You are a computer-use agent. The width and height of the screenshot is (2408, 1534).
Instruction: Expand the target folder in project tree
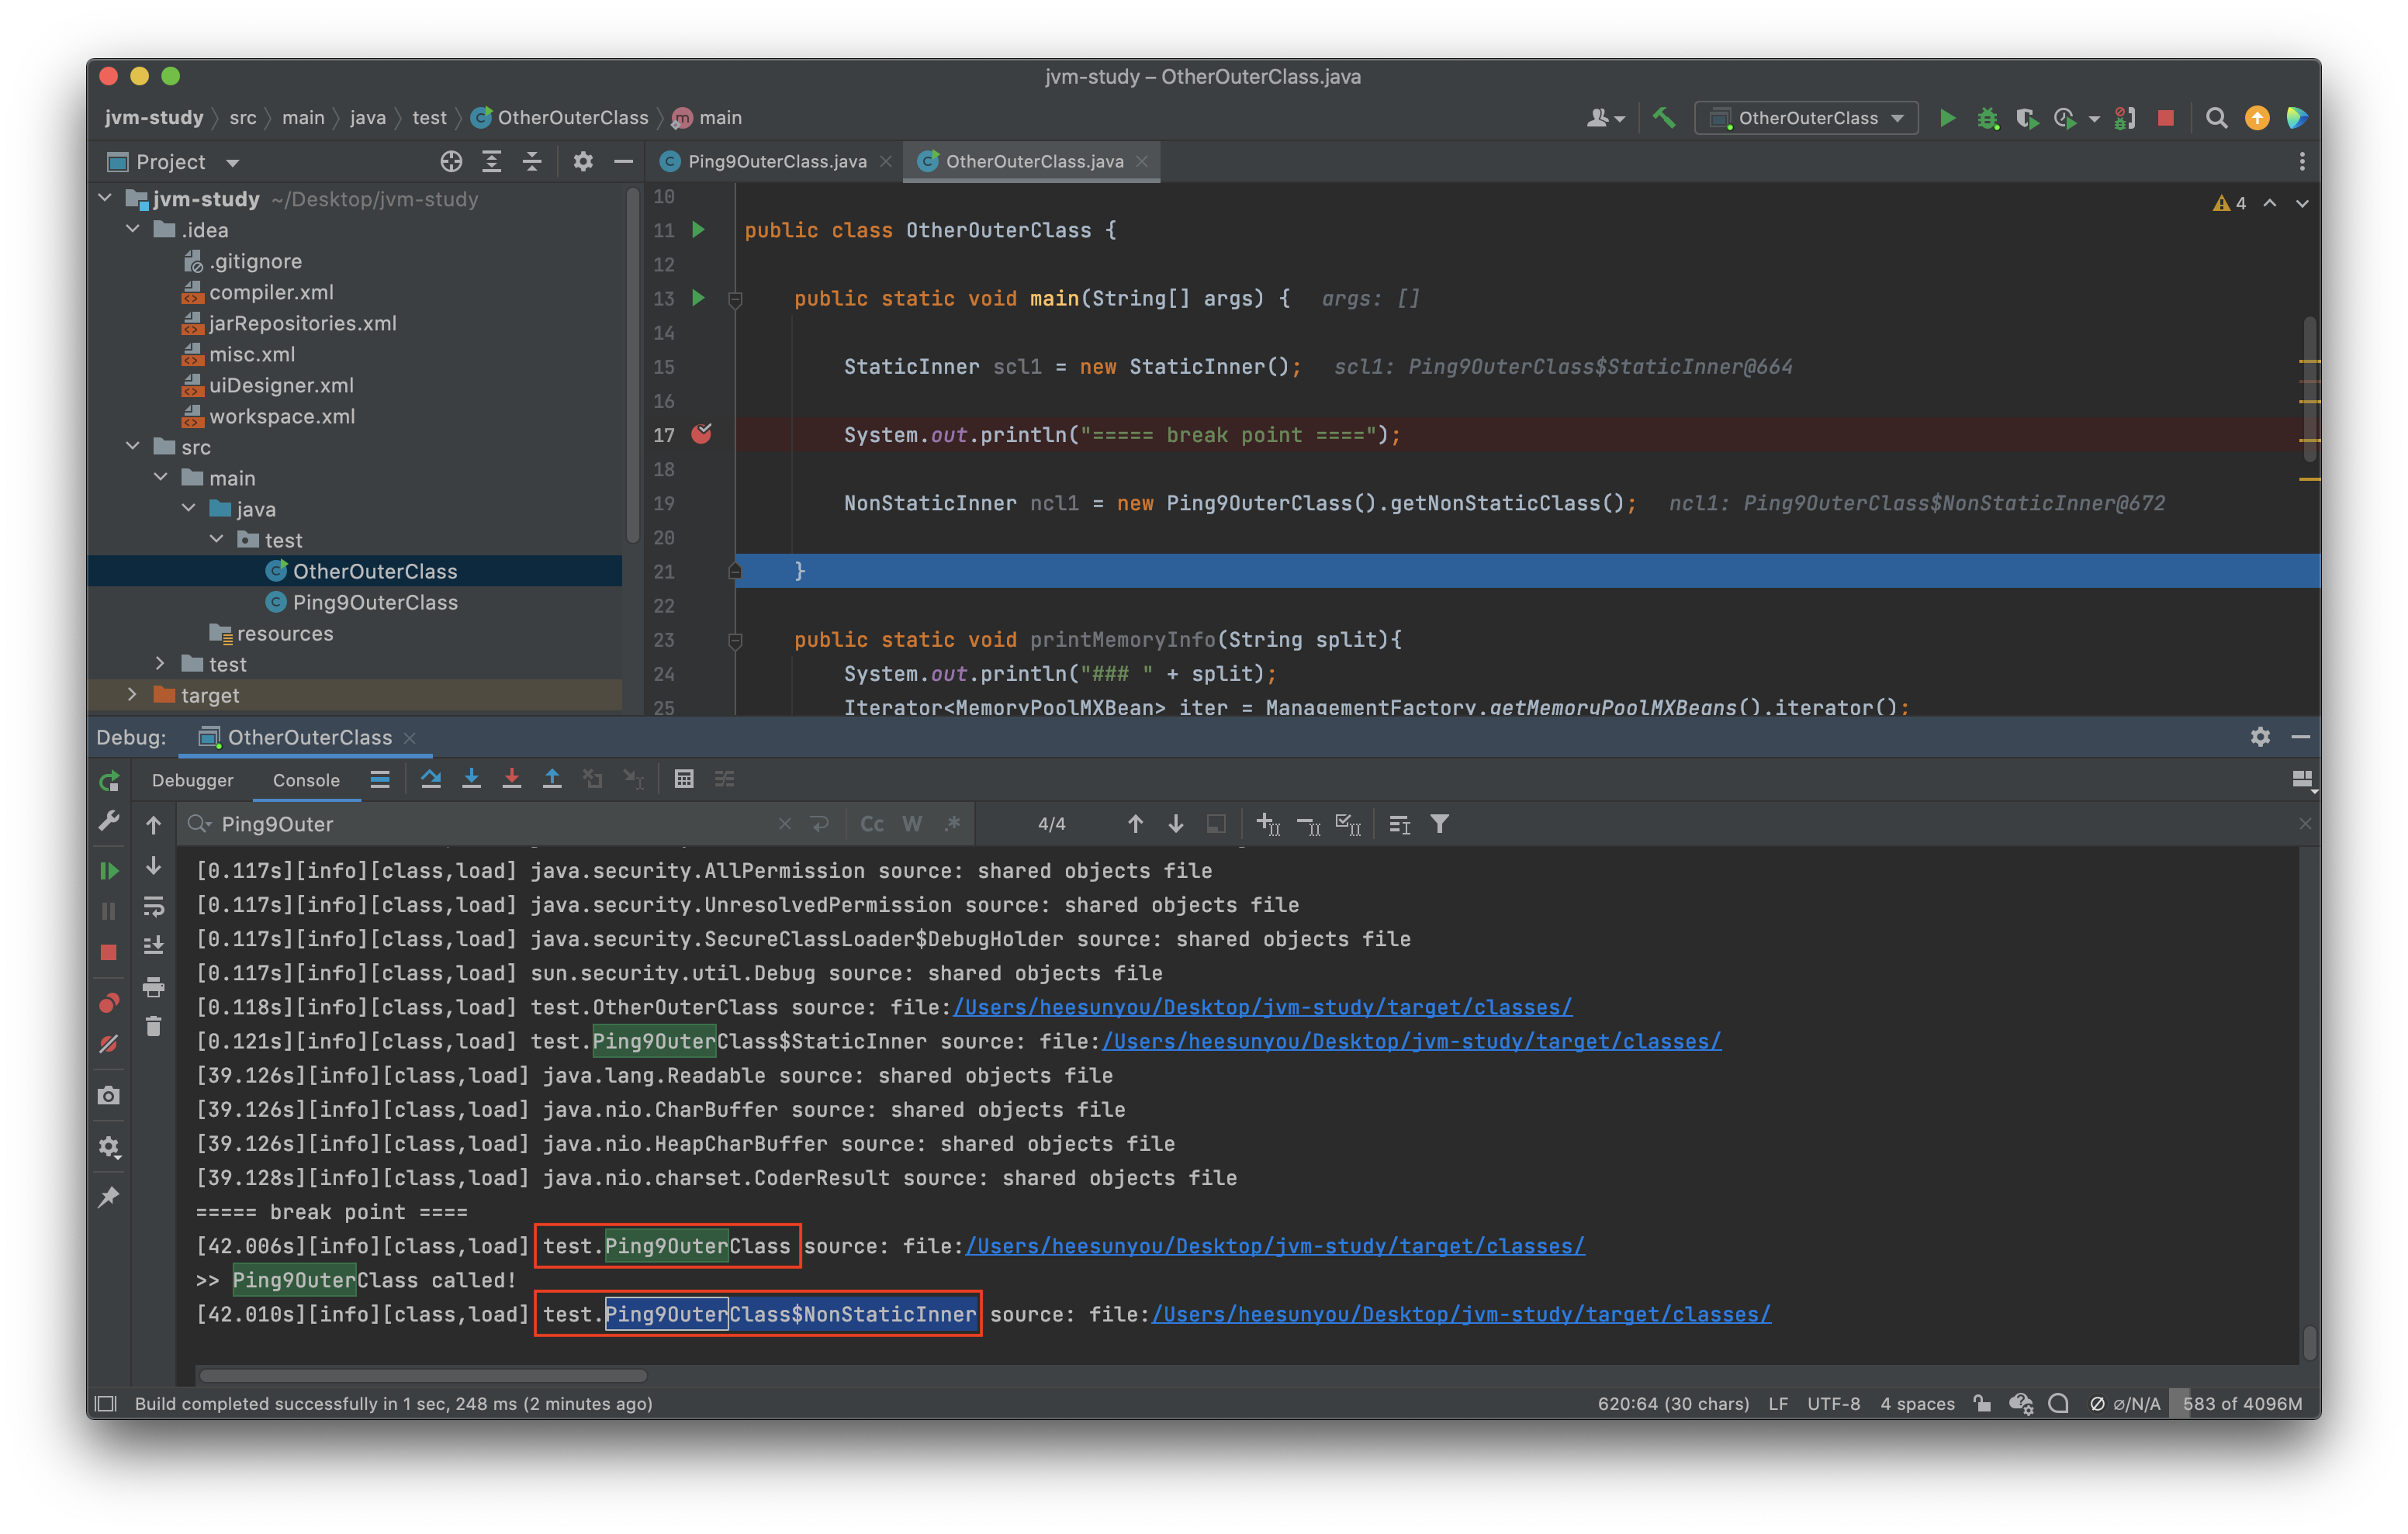(132, 694)
